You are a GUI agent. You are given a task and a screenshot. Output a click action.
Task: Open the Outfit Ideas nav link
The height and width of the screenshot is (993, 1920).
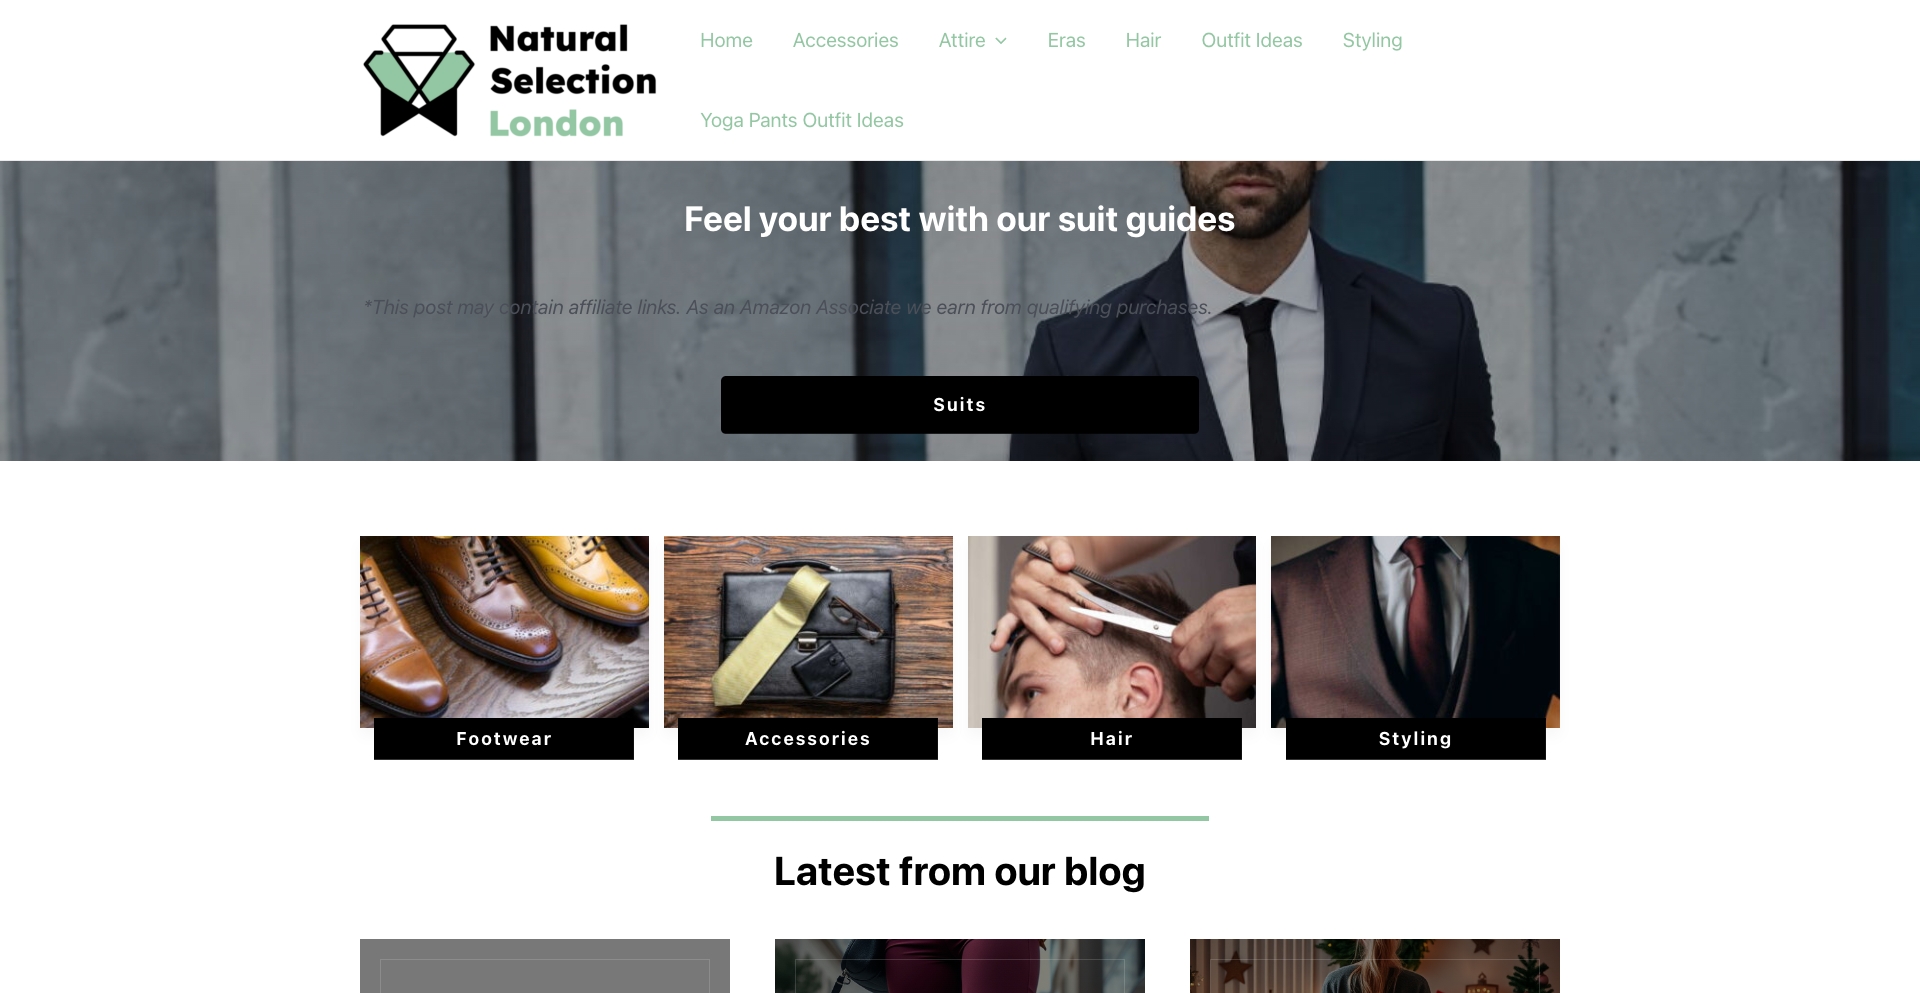pyautogui.click(x=1251, y=40)
